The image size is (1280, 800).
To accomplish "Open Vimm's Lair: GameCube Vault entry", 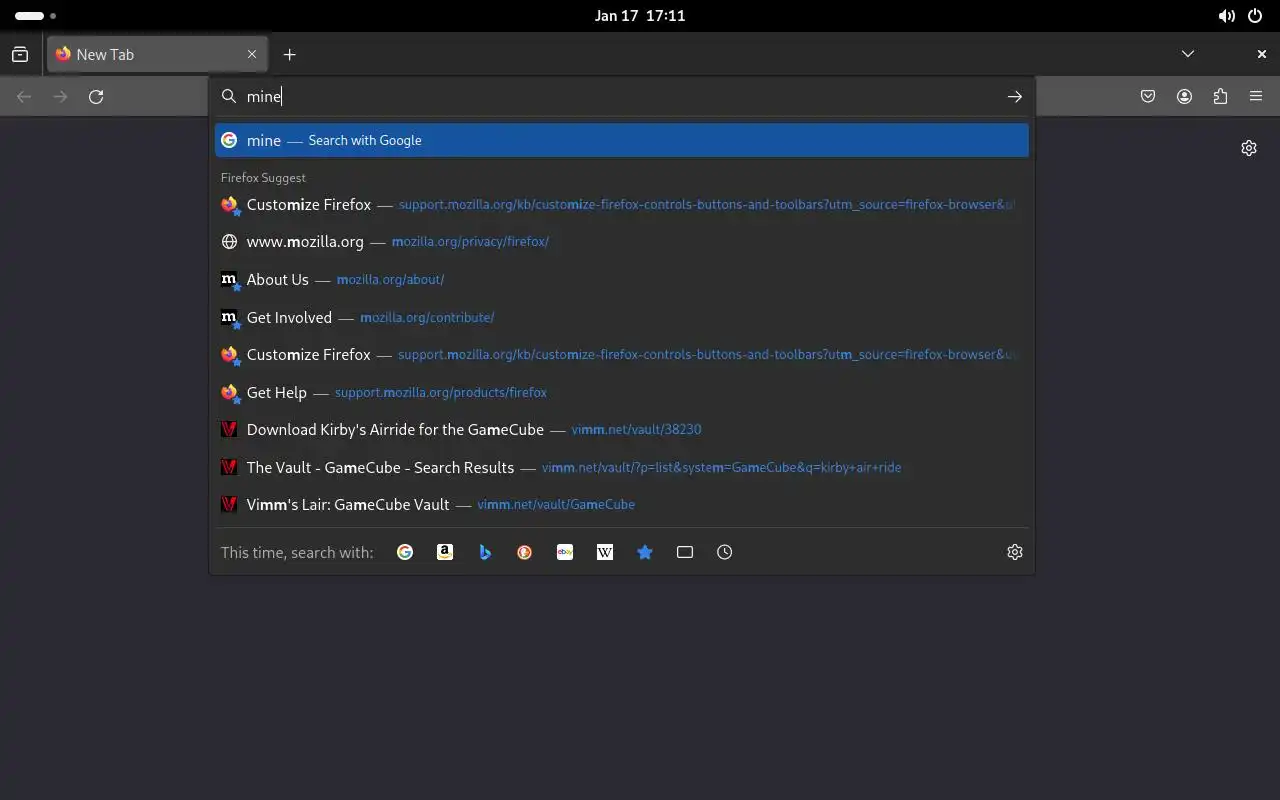I will (x=622, y=505).
